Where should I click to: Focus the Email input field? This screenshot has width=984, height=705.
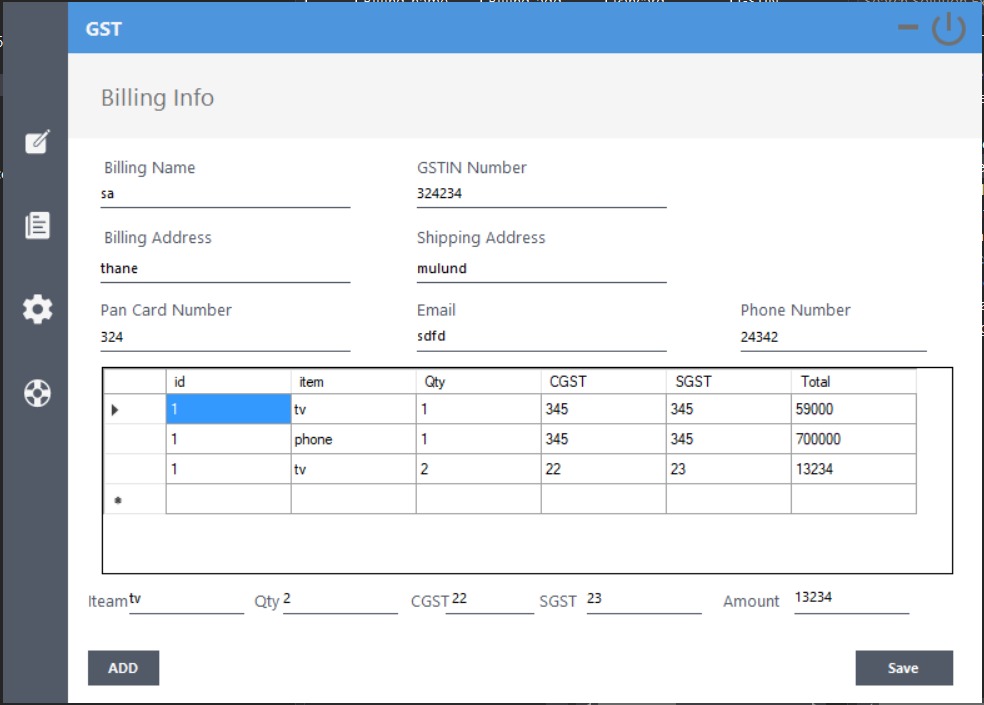[541, 338]
